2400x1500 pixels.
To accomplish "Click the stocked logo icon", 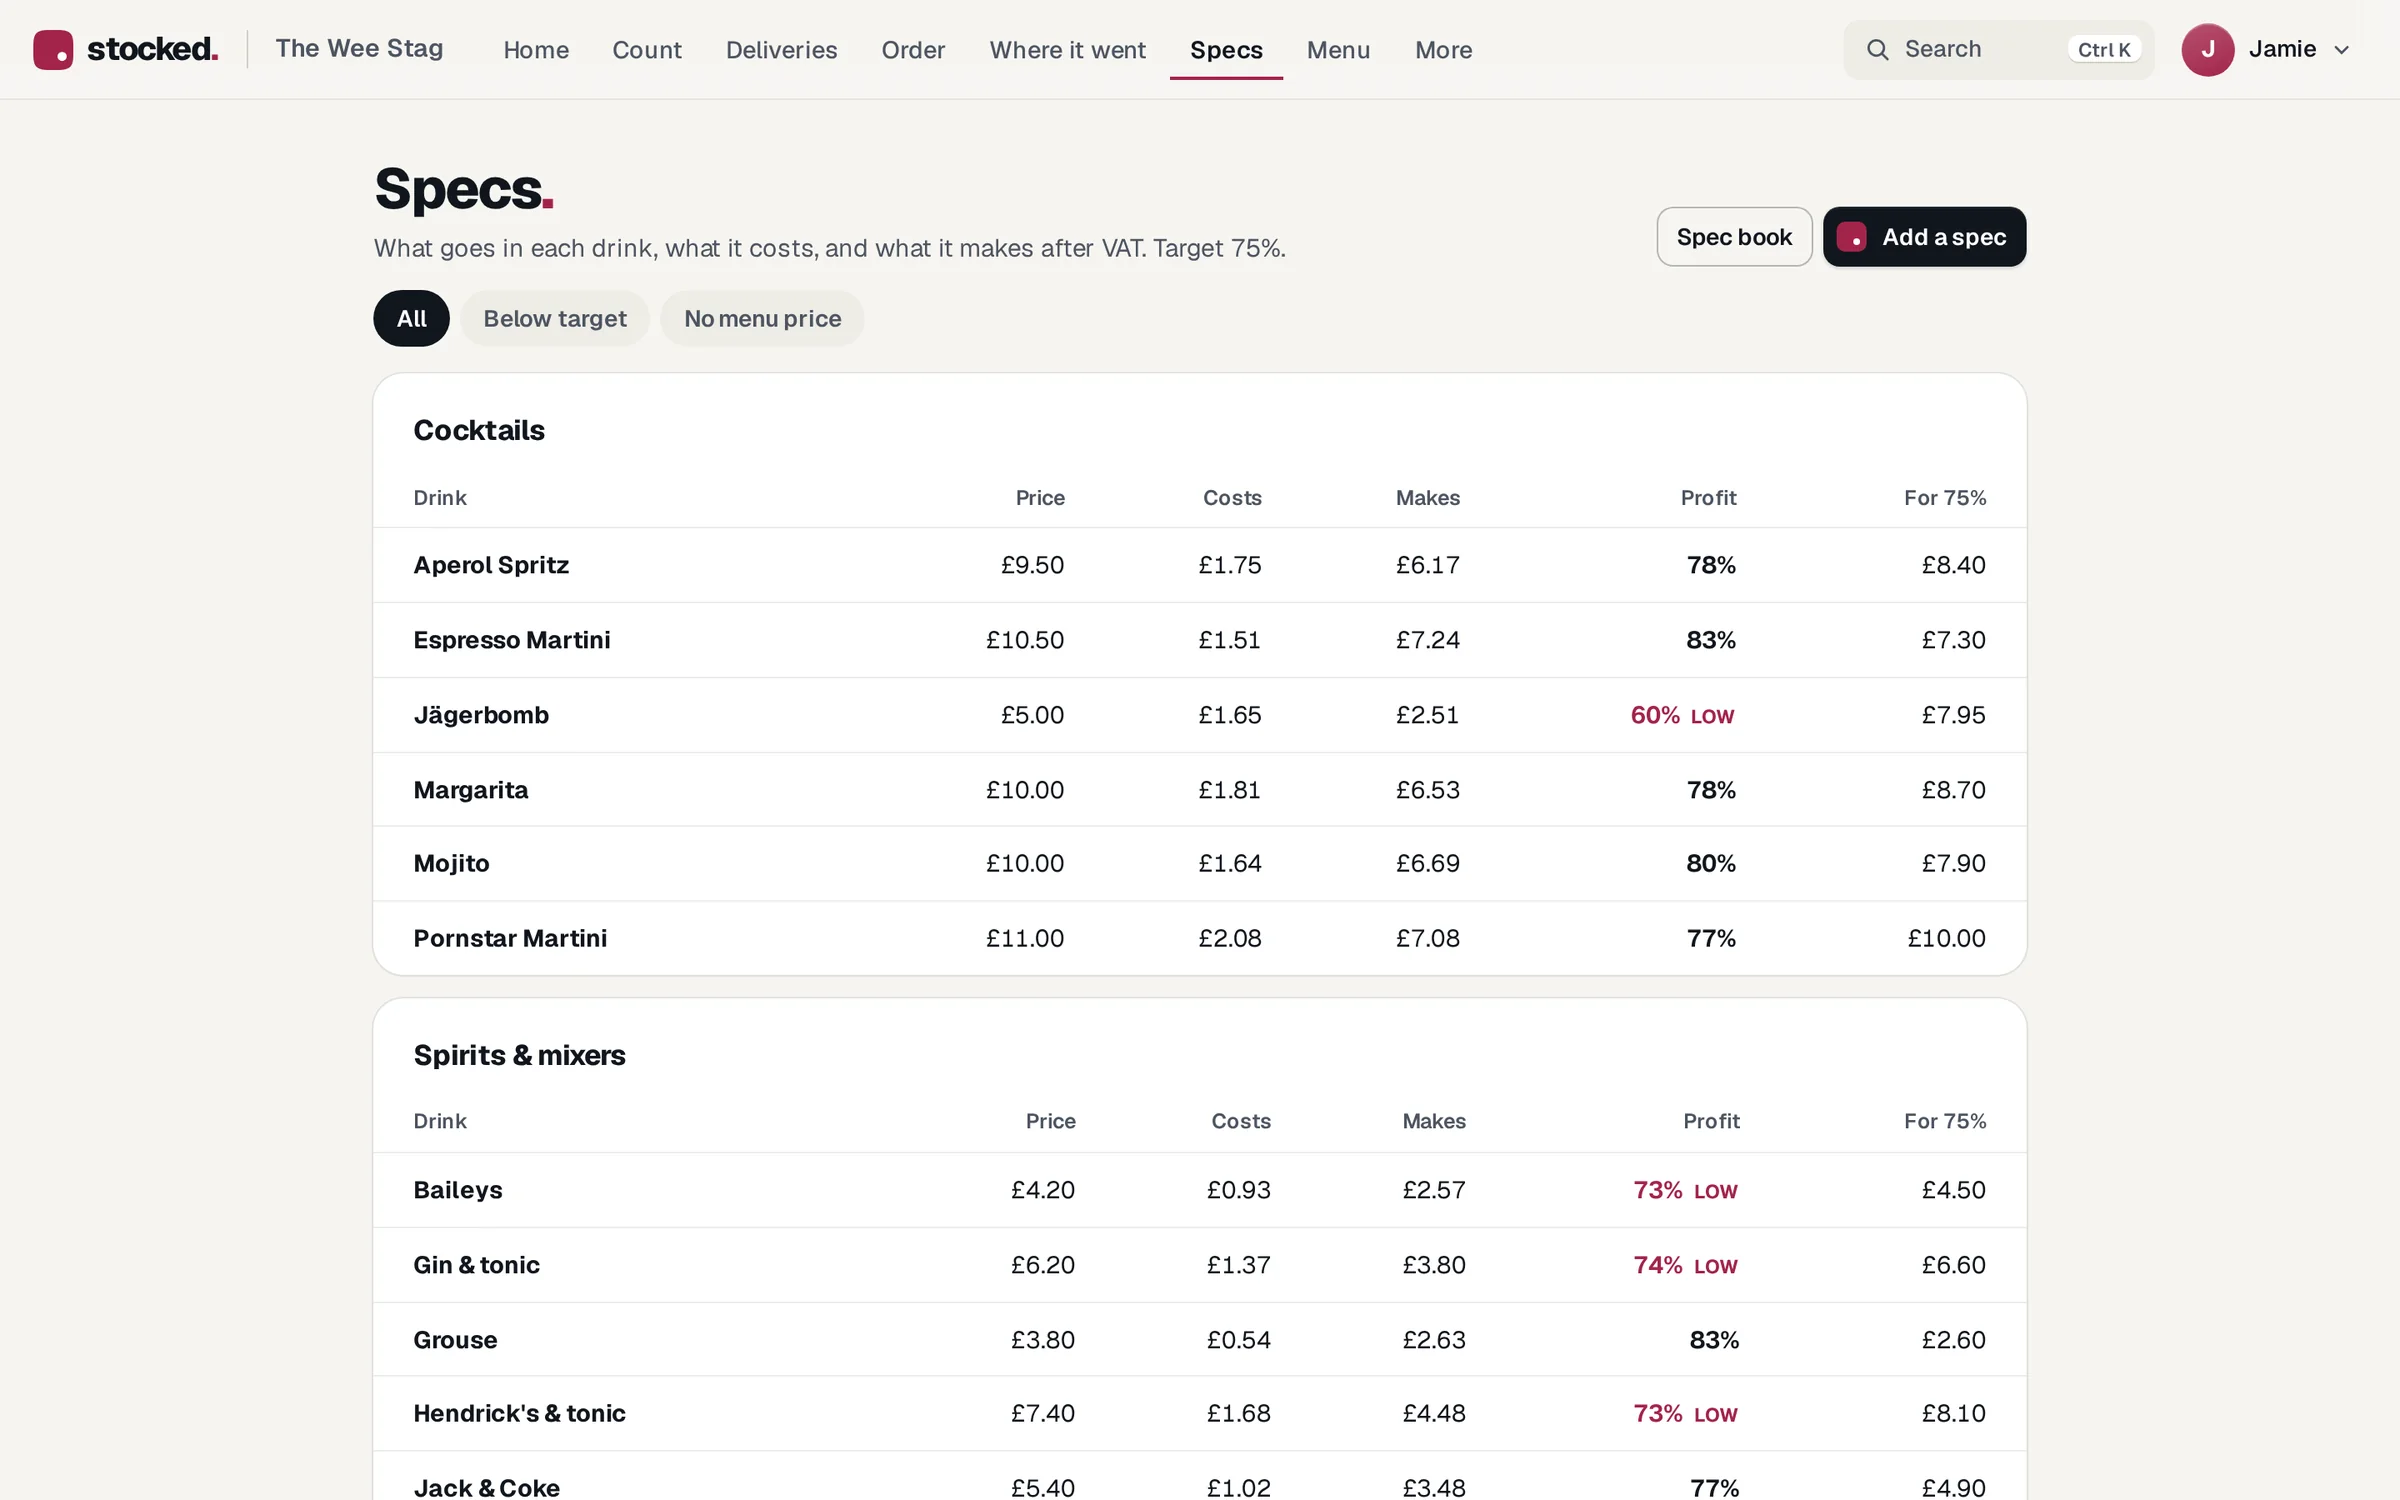I will point(53,49).
